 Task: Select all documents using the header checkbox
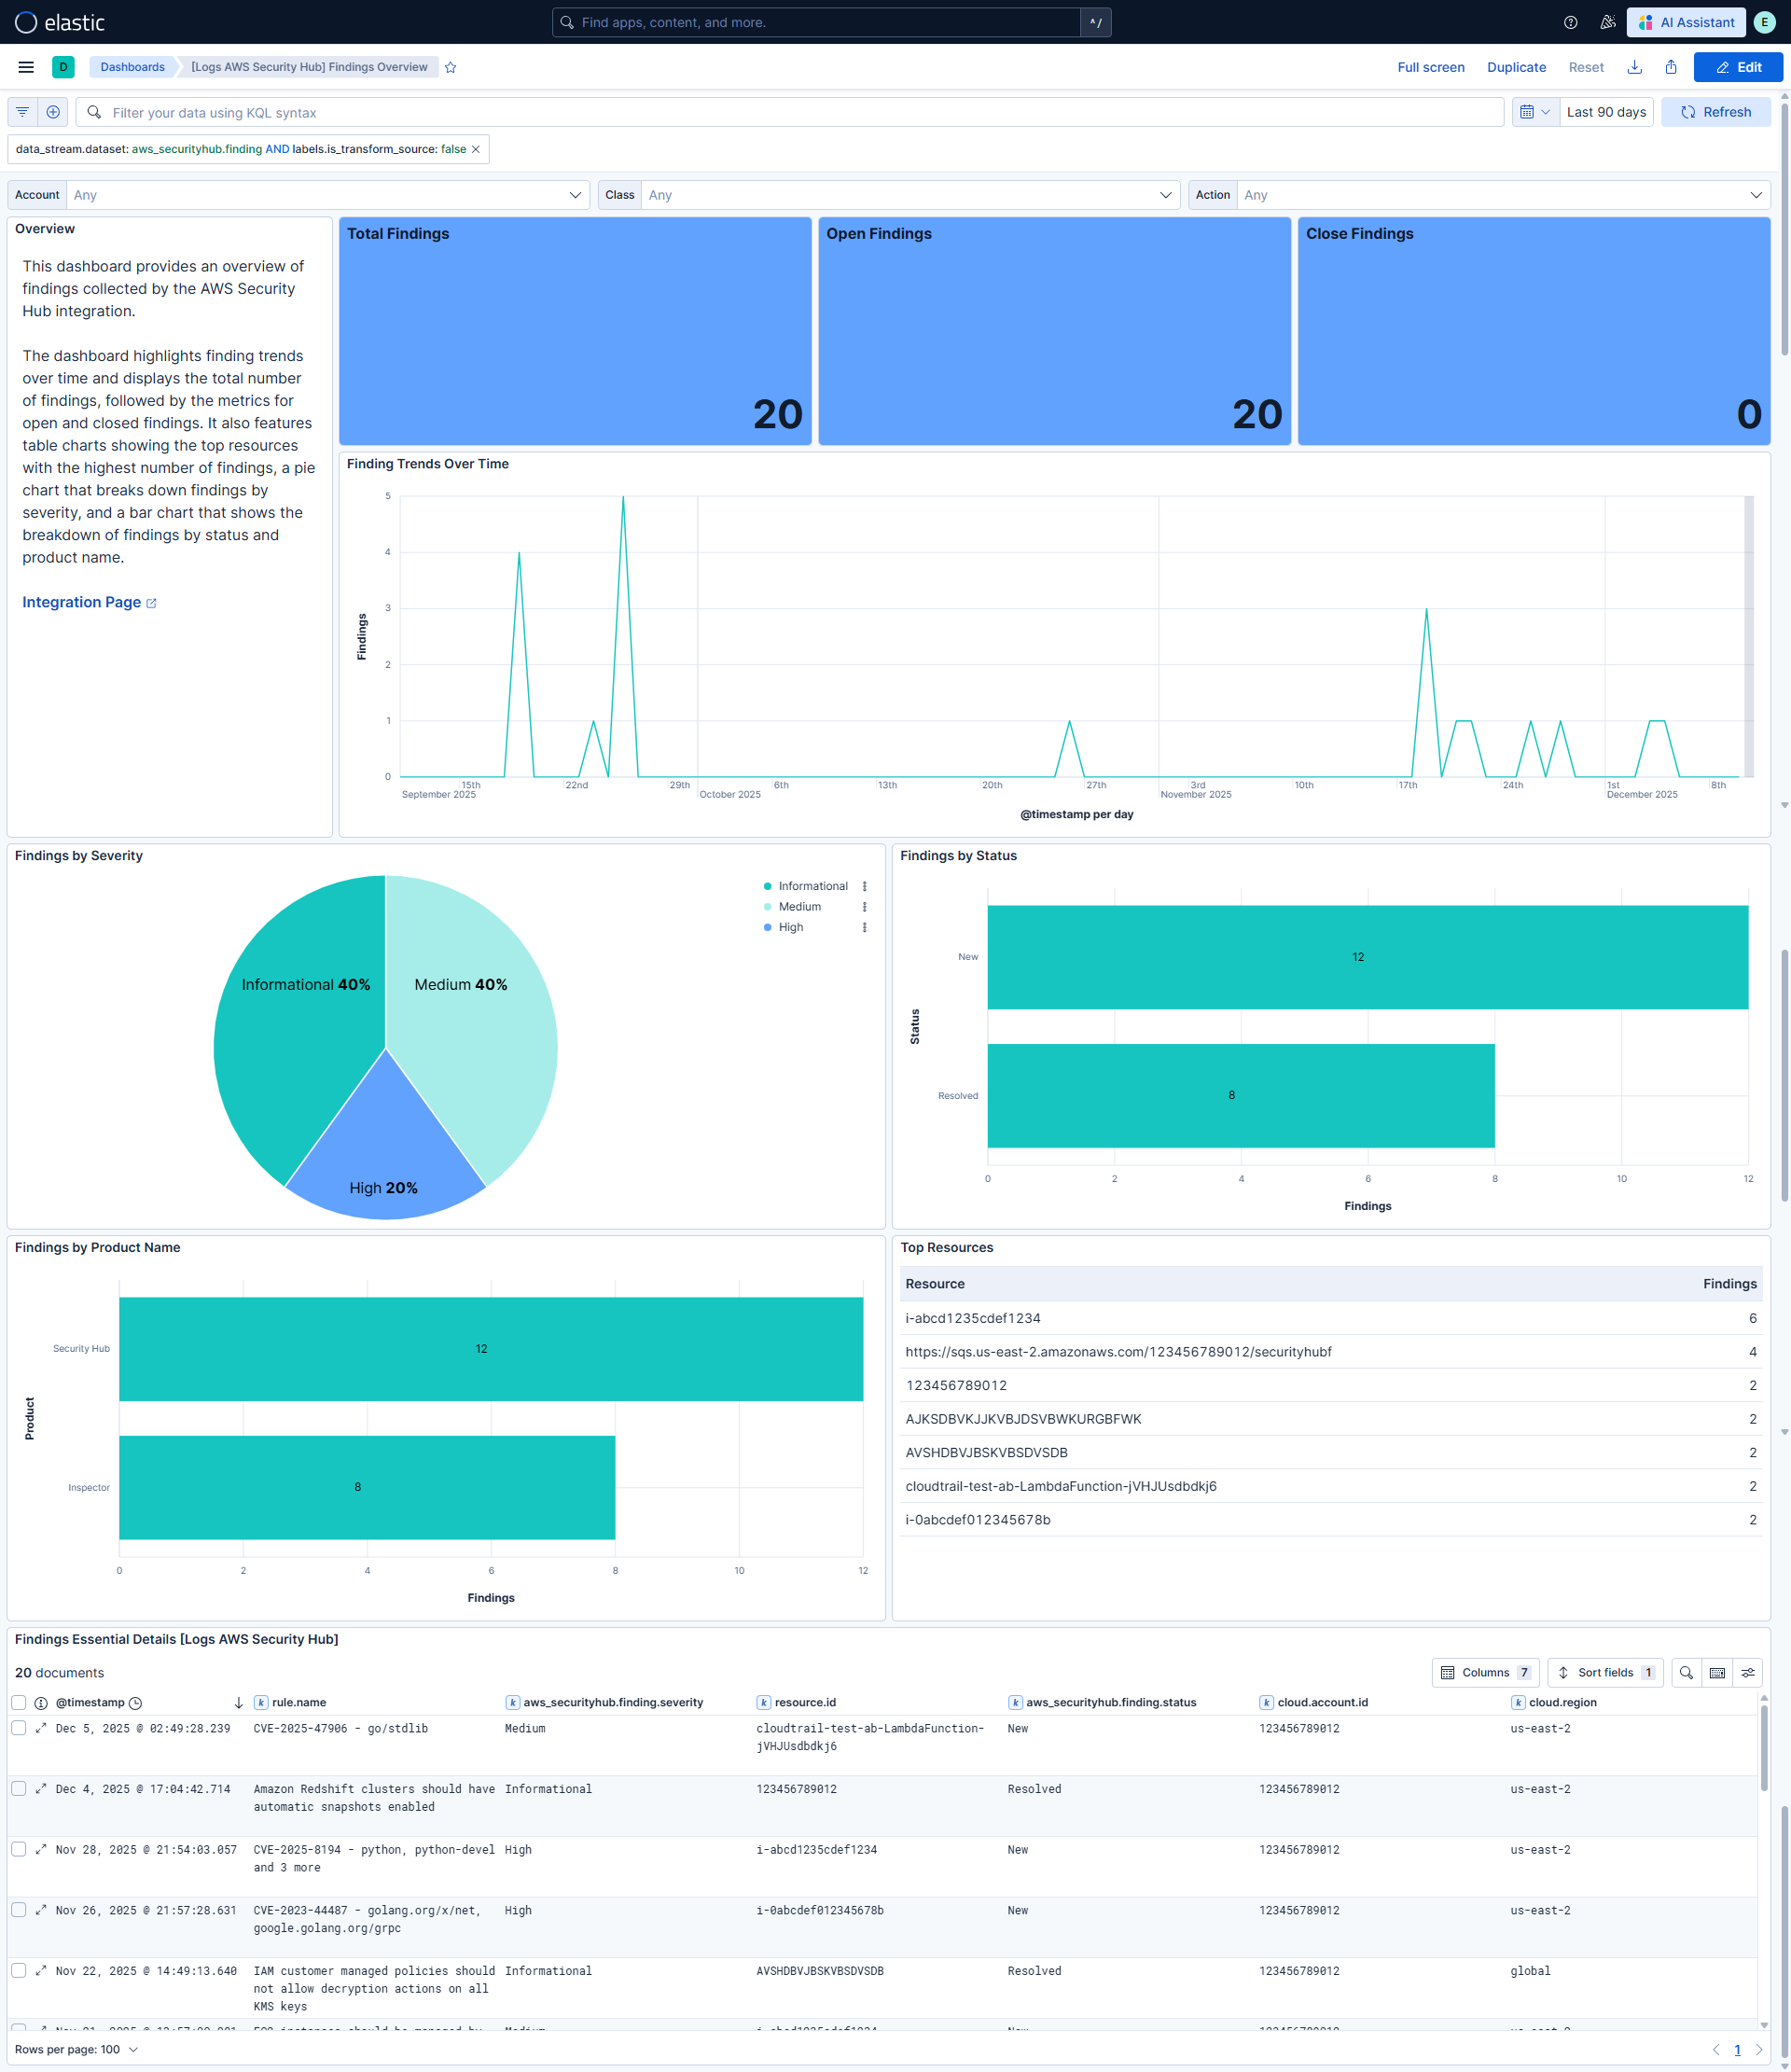tap(18, 1702)
